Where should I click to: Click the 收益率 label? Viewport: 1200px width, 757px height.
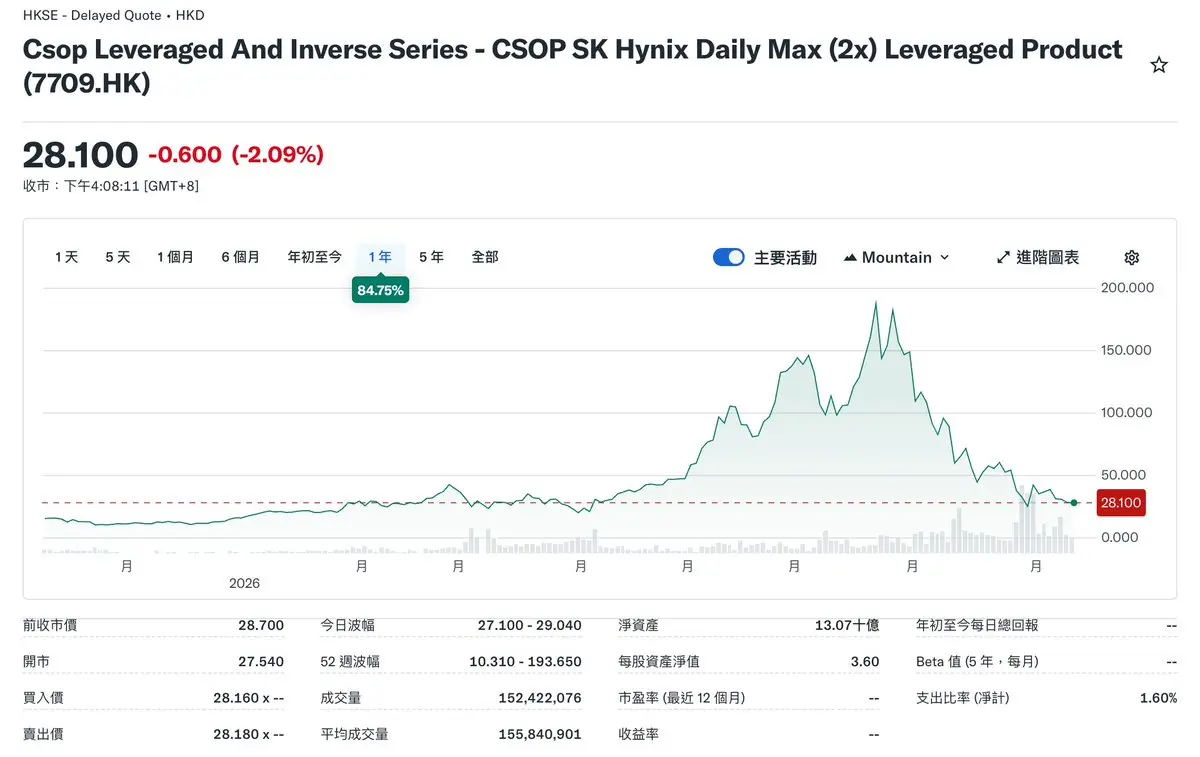pos(639,734)
